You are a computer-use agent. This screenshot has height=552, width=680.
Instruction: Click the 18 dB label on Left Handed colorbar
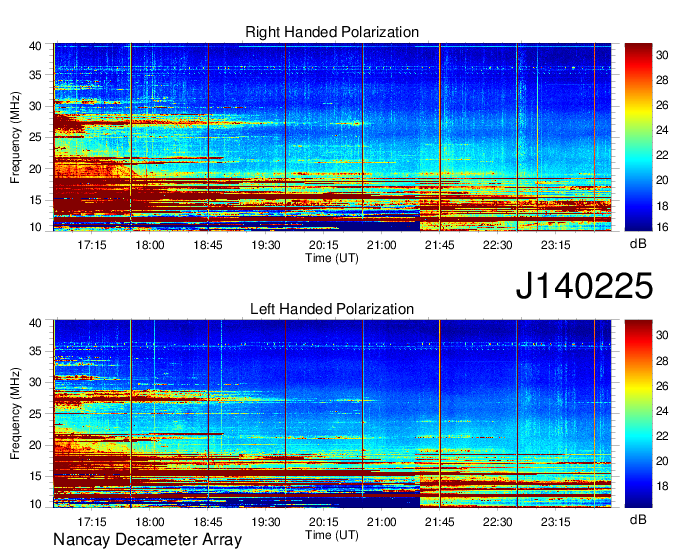coord(662,486)
